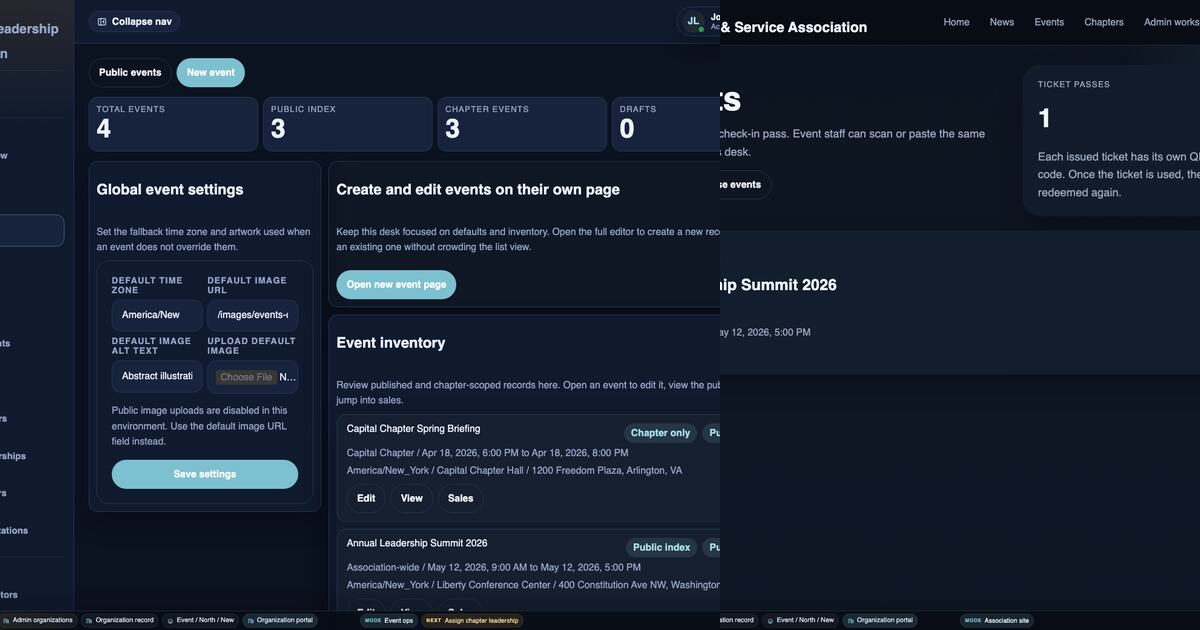The image size is (1200, 630).
Task: Open Home in Association site nav
Action: point(957,22)
